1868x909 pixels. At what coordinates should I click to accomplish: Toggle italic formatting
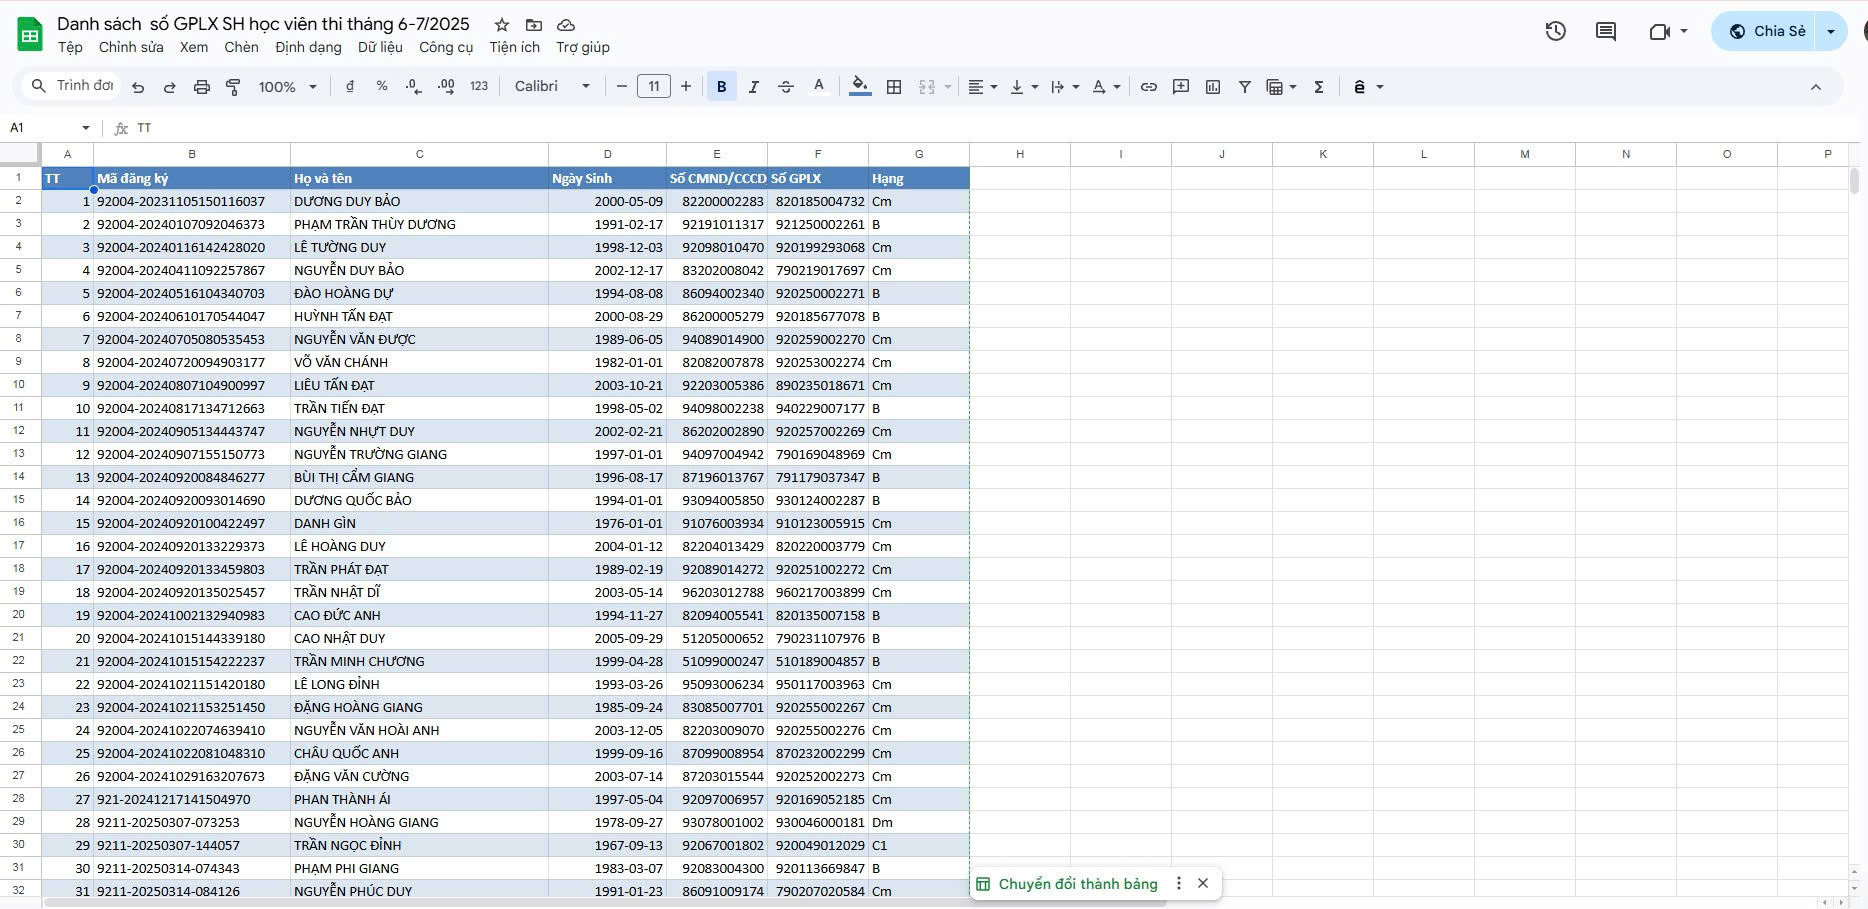[x=754, y=87]
